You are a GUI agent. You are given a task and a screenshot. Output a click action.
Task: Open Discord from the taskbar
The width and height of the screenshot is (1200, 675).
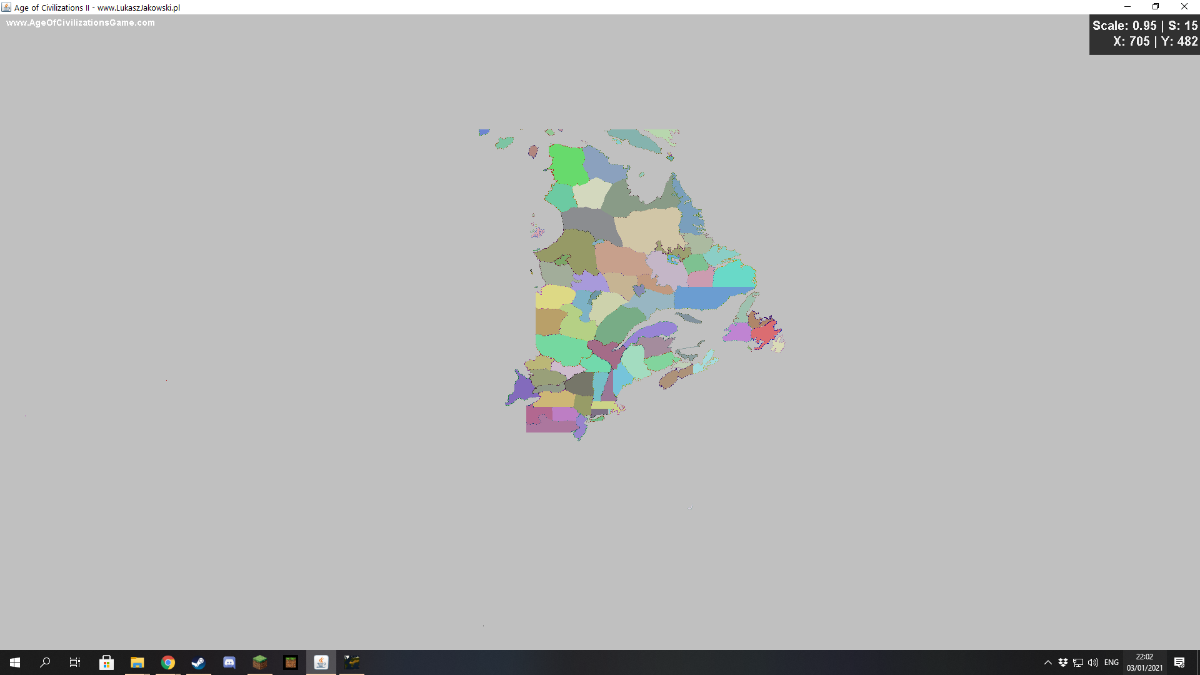pos(229,662)
